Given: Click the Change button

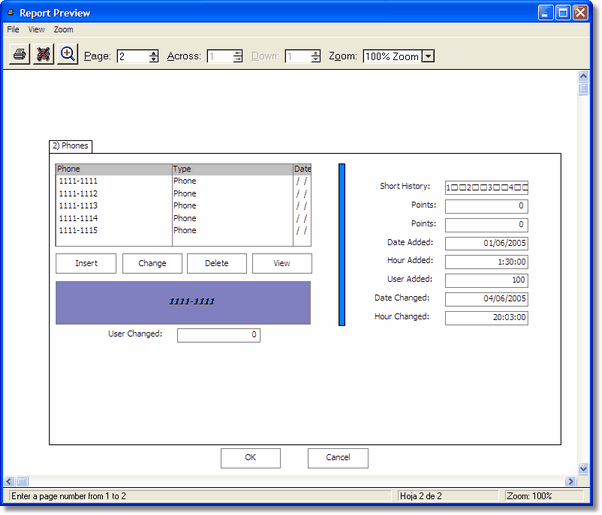Looking at the screenshot, I should [x=152, y=263].
